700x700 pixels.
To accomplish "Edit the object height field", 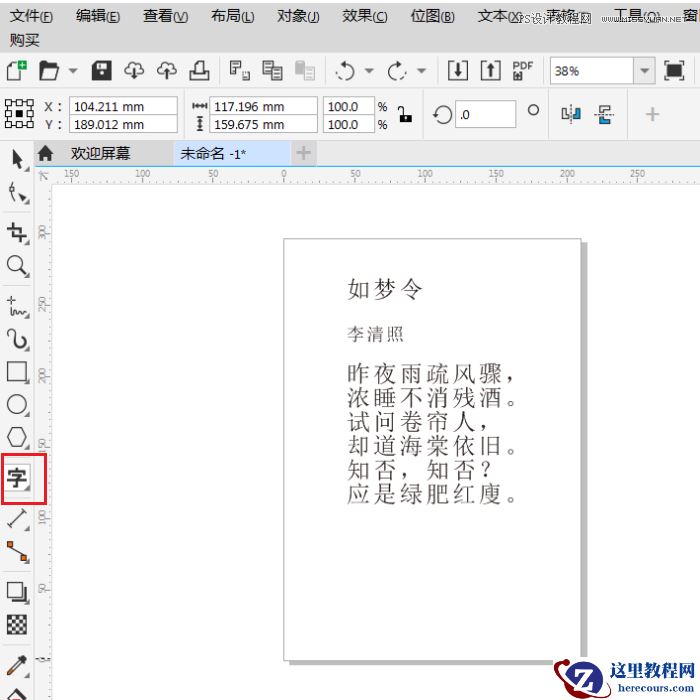I will click(x=263, y=124).
